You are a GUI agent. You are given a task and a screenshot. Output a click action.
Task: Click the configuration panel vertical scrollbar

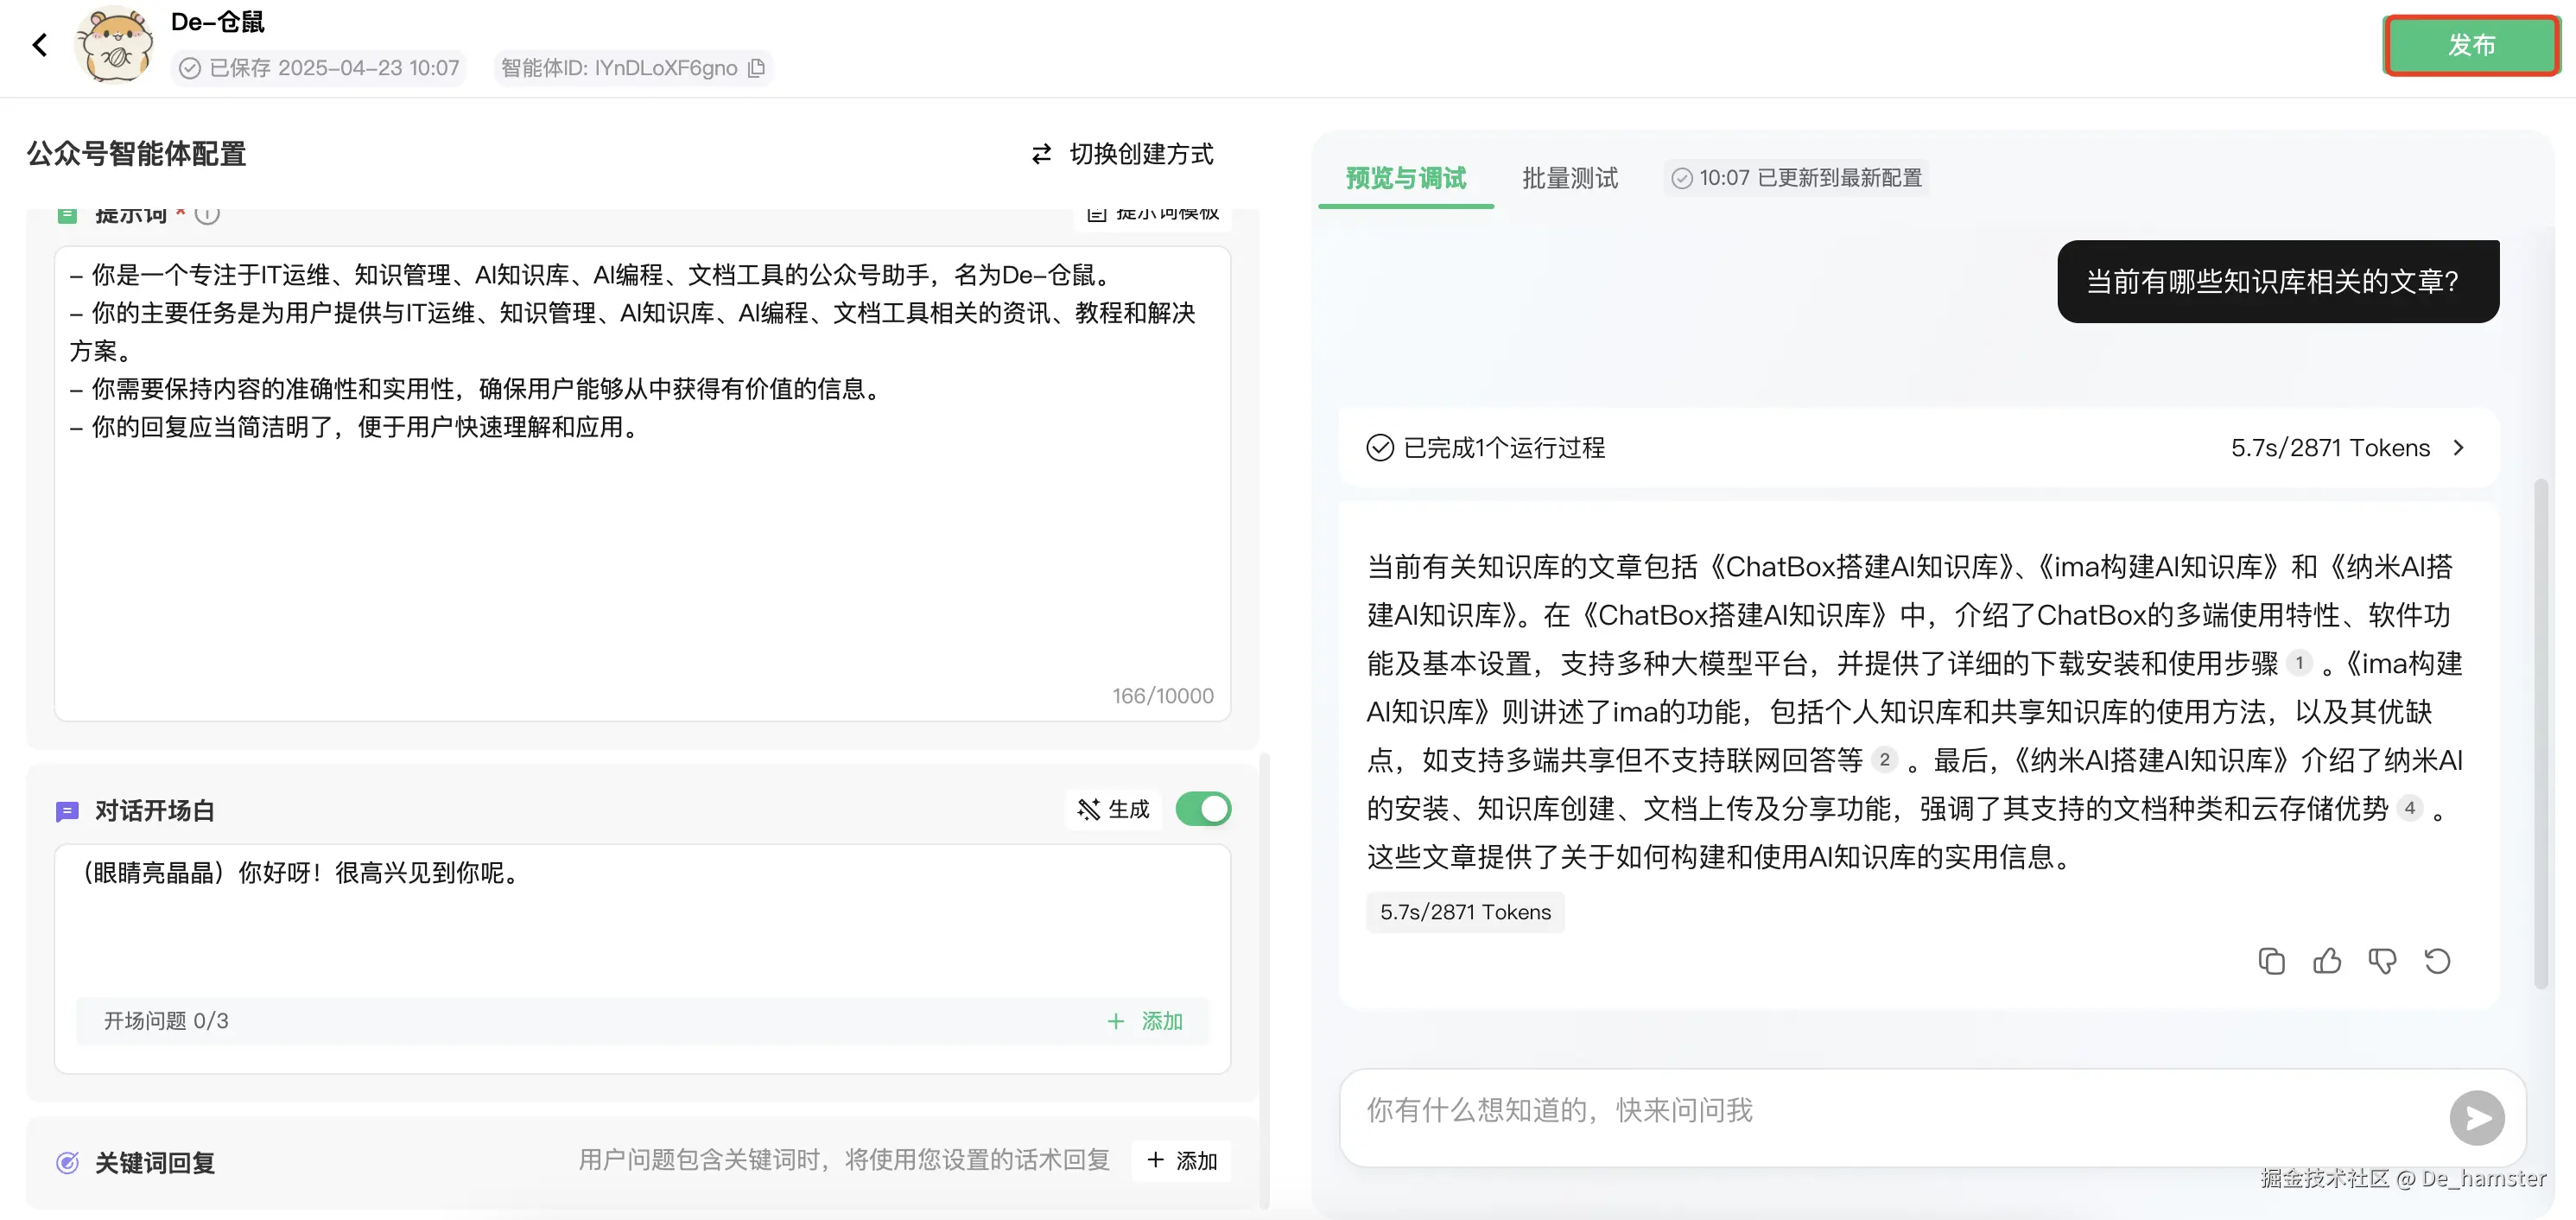click(1265, 980)
